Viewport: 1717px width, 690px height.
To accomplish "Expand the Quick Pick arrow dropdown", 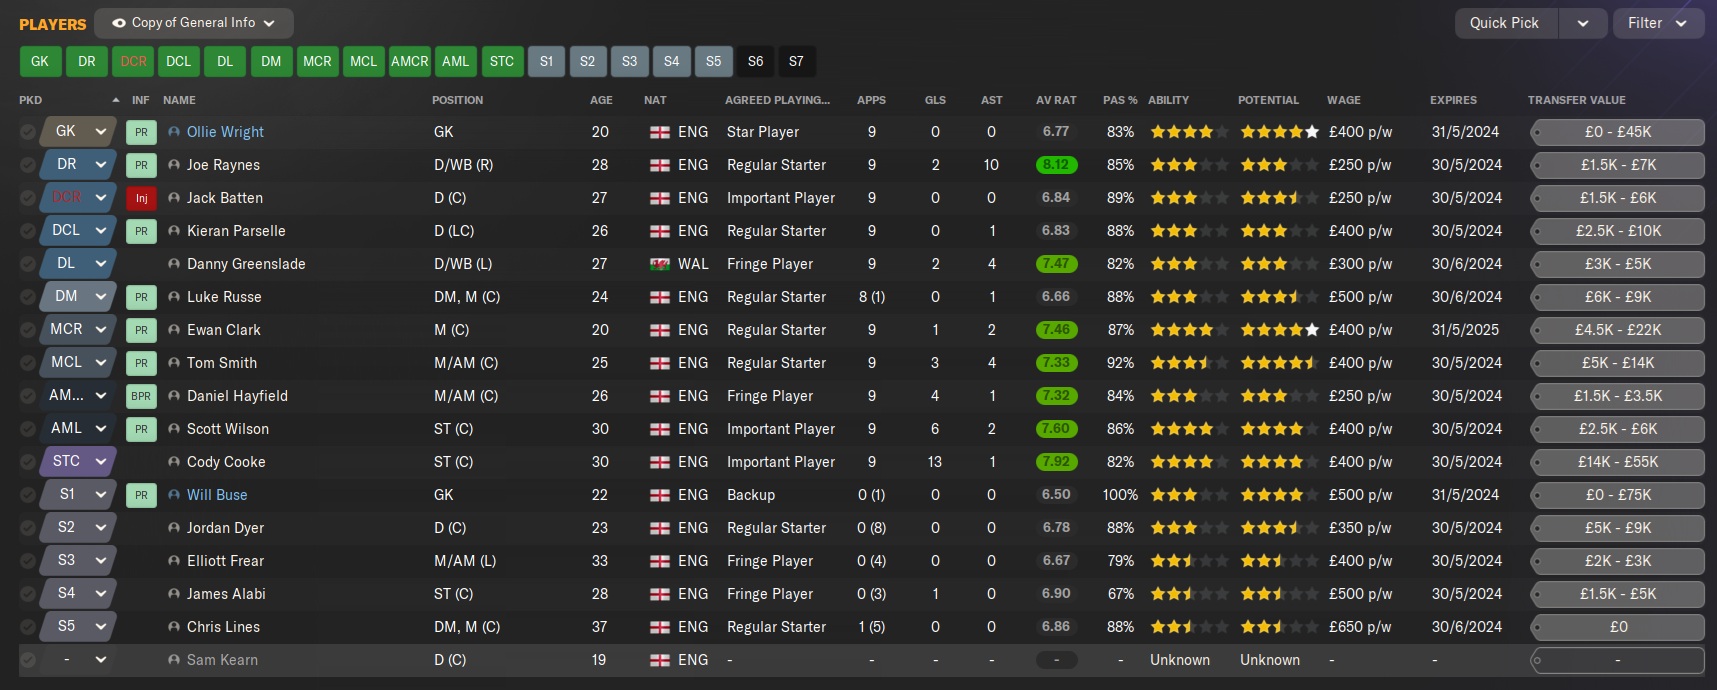I will click(1583, 23).
